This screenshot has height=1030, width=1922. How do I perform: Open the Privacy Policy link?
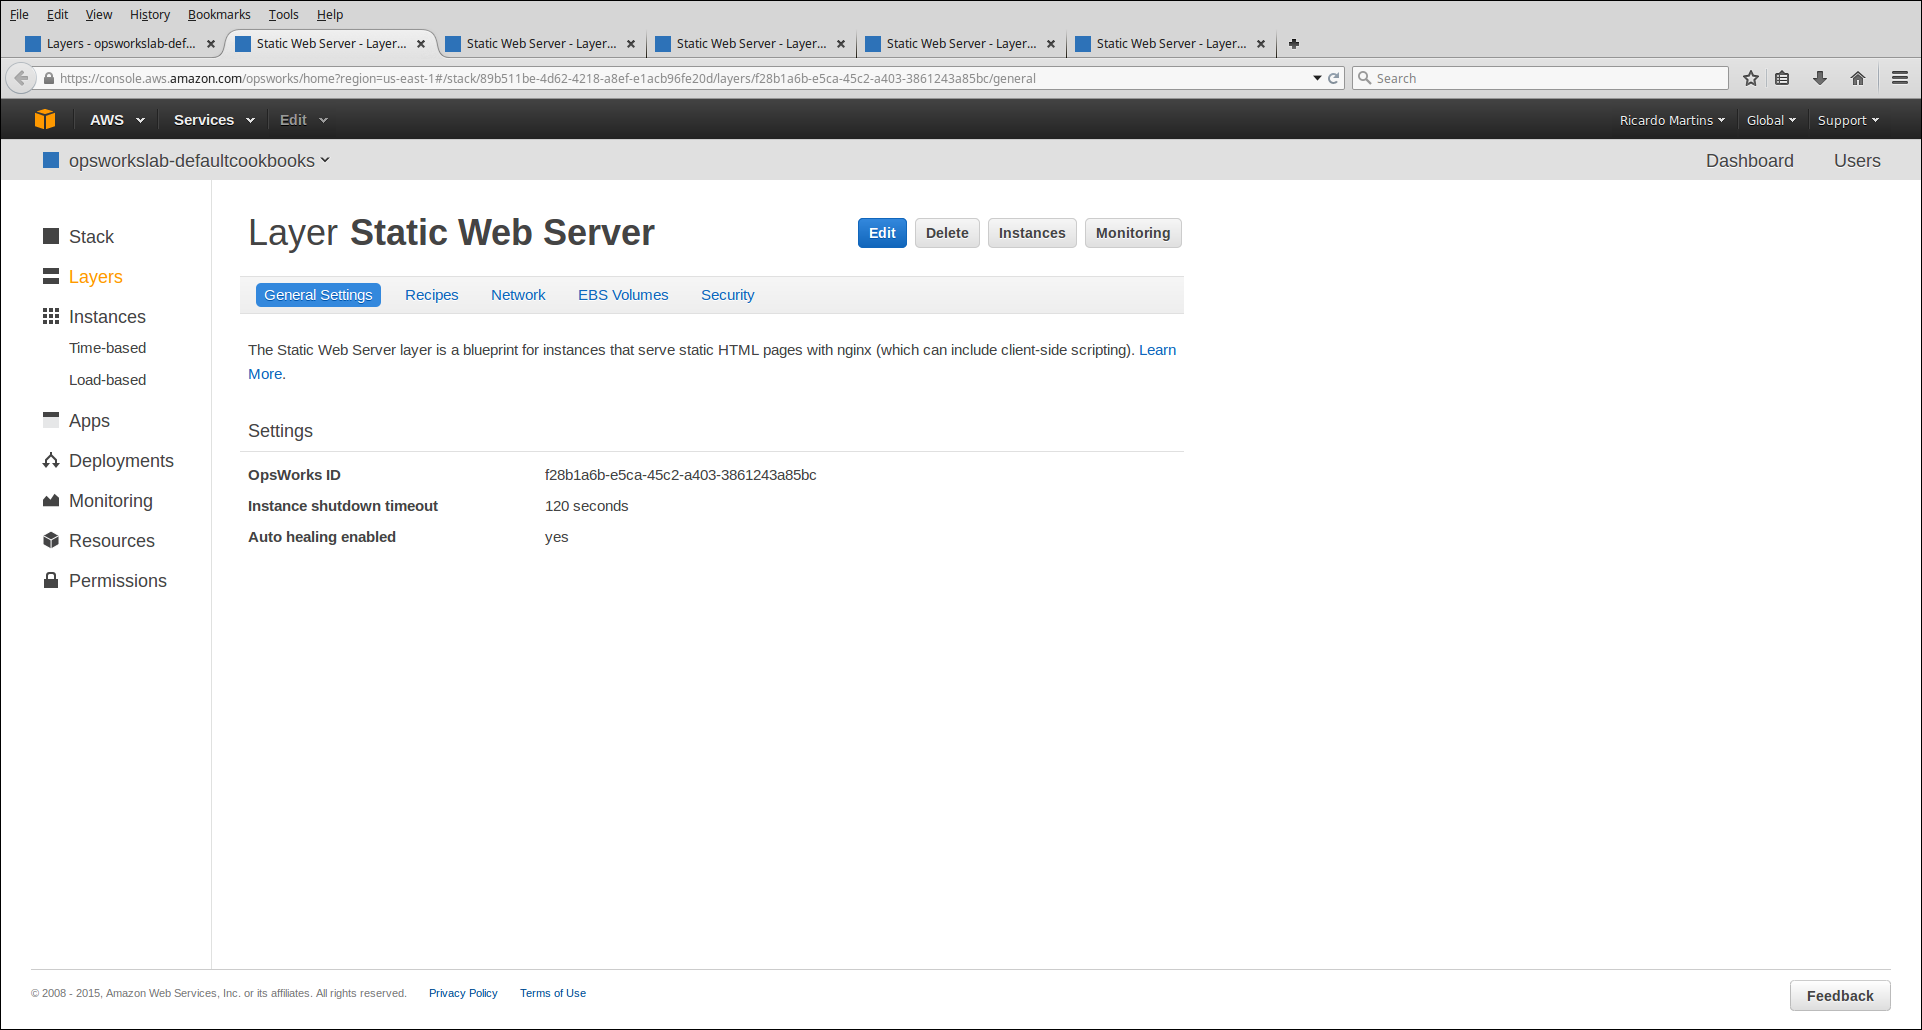(463, 993)
